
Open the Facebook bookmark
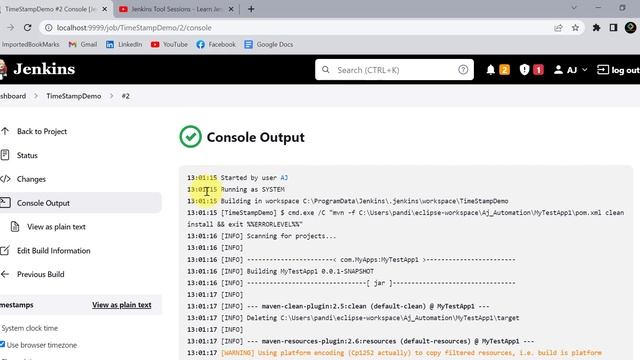coord(216,44)
